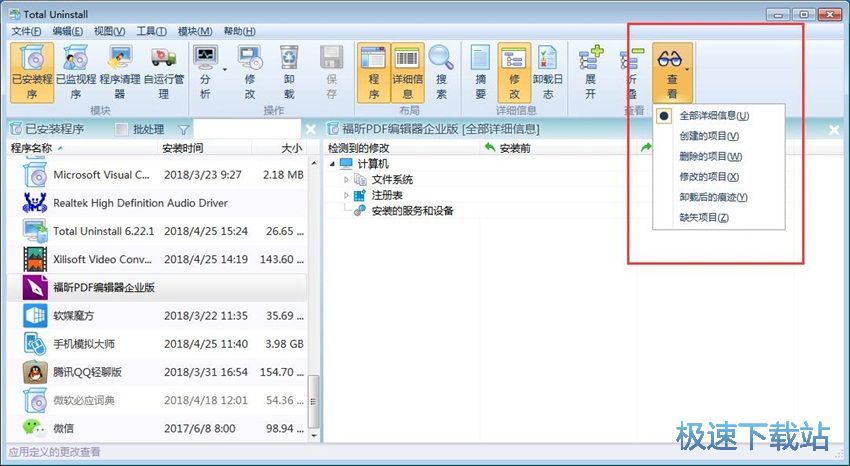This screenshot has width=850, height=466.
Task: Open the dropdown arrow beside 查看
Action: pos(688,69)
